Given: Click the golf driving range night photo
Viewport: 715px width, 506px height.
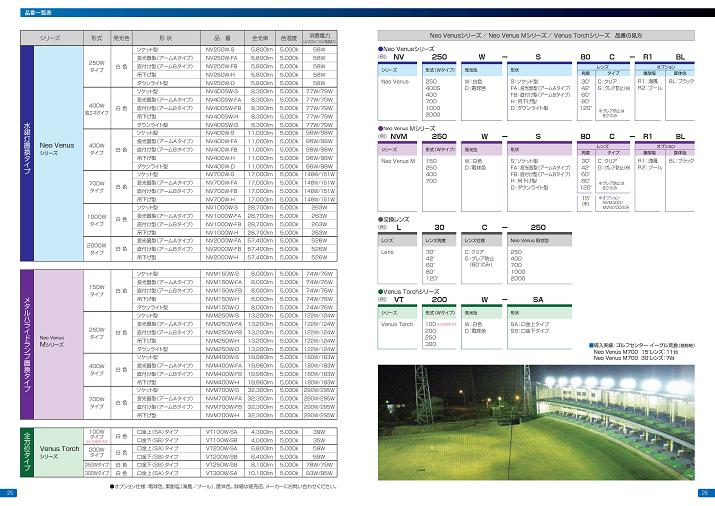Looking at the screenshot, I should pyautogui.click(x=536, y=422).
